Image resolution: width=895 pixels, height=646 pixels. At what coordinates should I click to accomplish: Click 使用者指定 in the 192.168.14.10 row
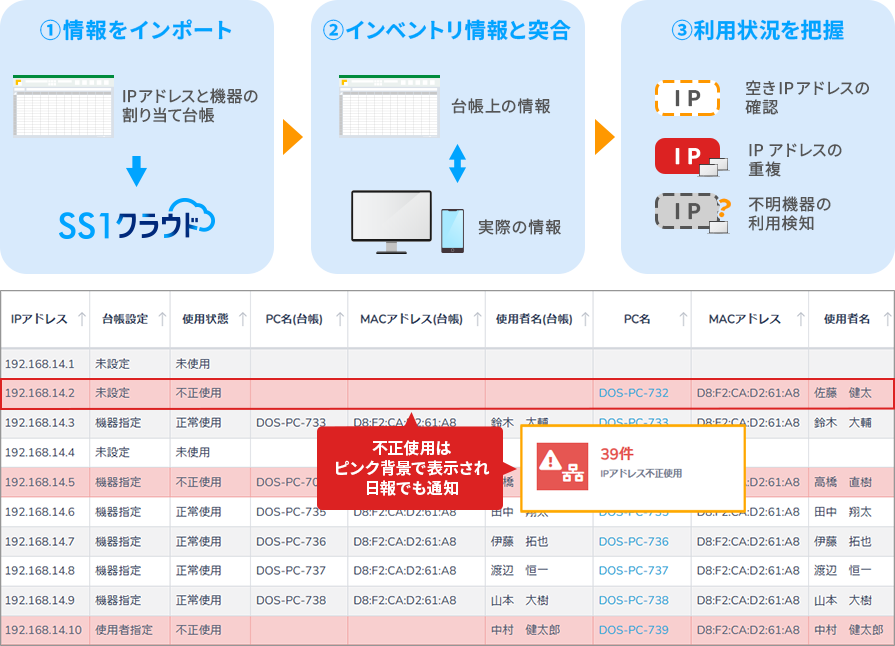click(x=124, y=630)
